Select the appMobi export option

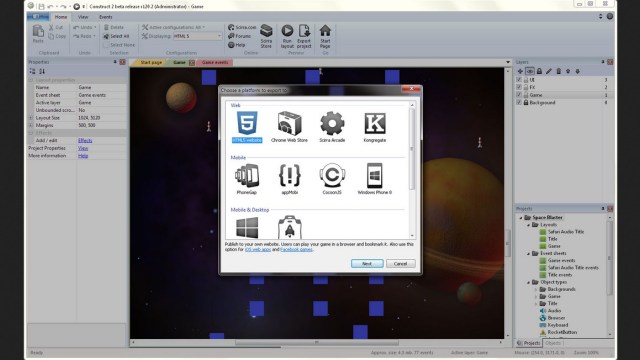[289, 179]
